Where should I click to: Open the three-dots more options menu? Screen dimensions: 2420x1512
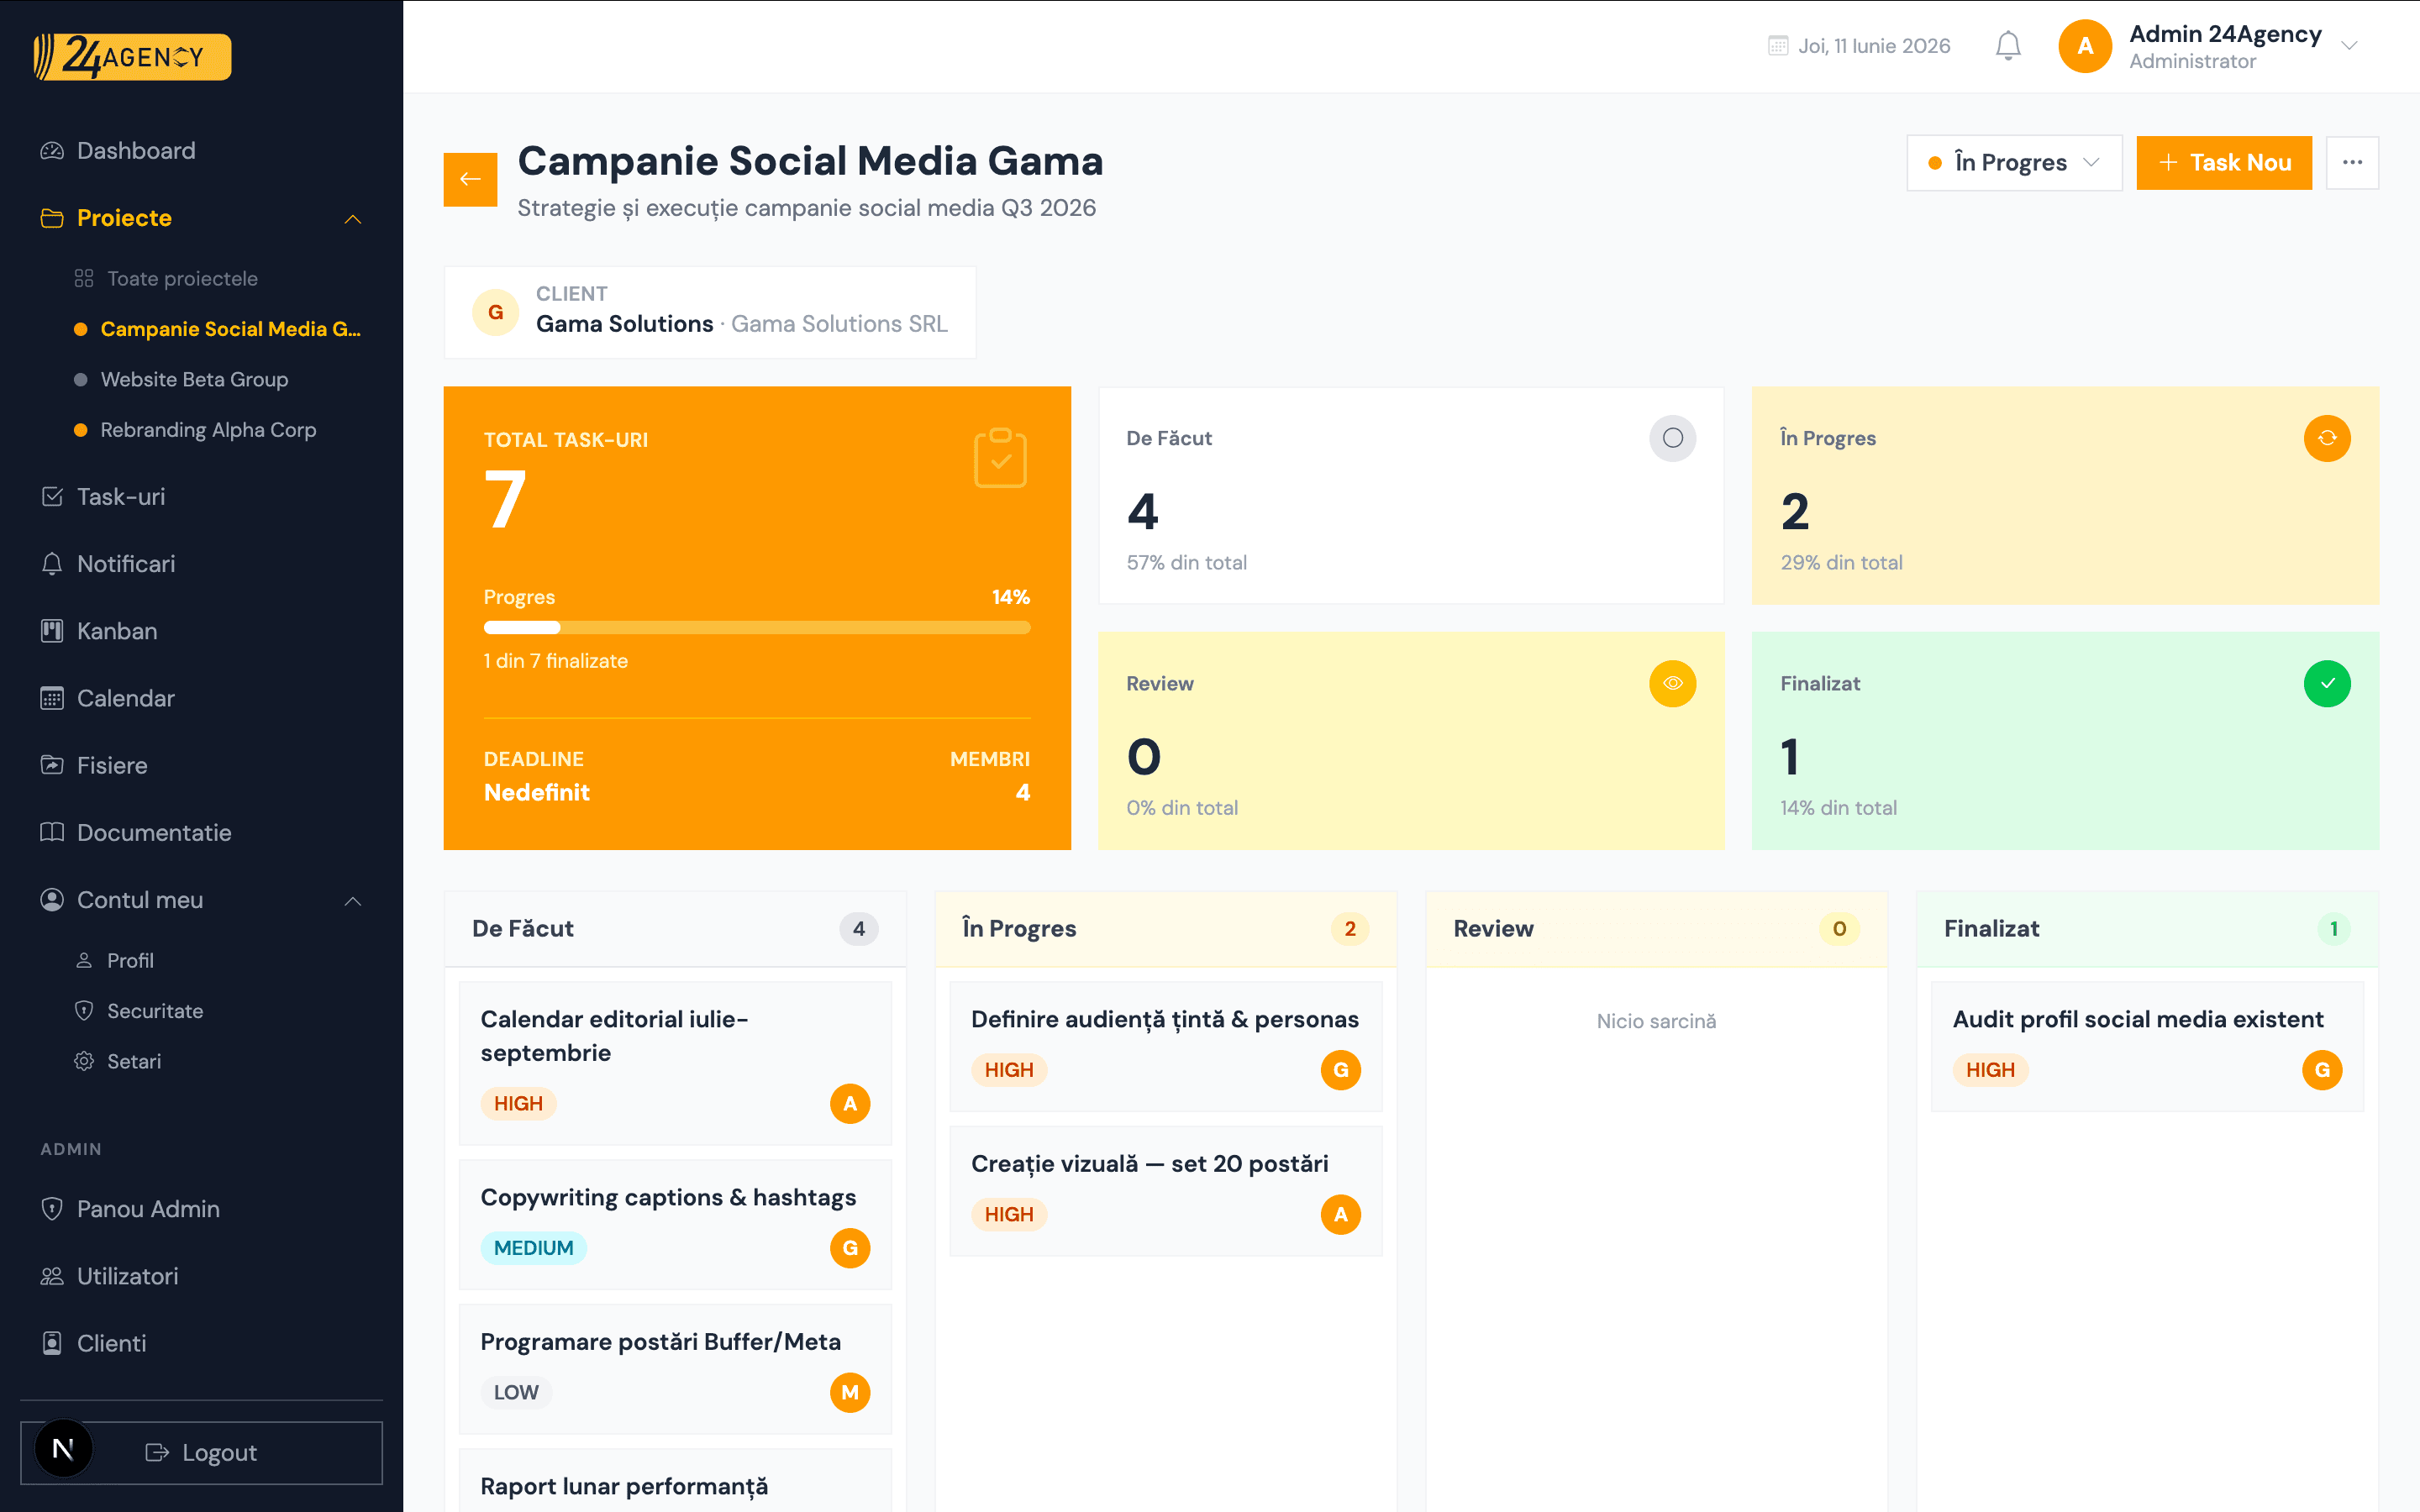tap(2352, 162)
